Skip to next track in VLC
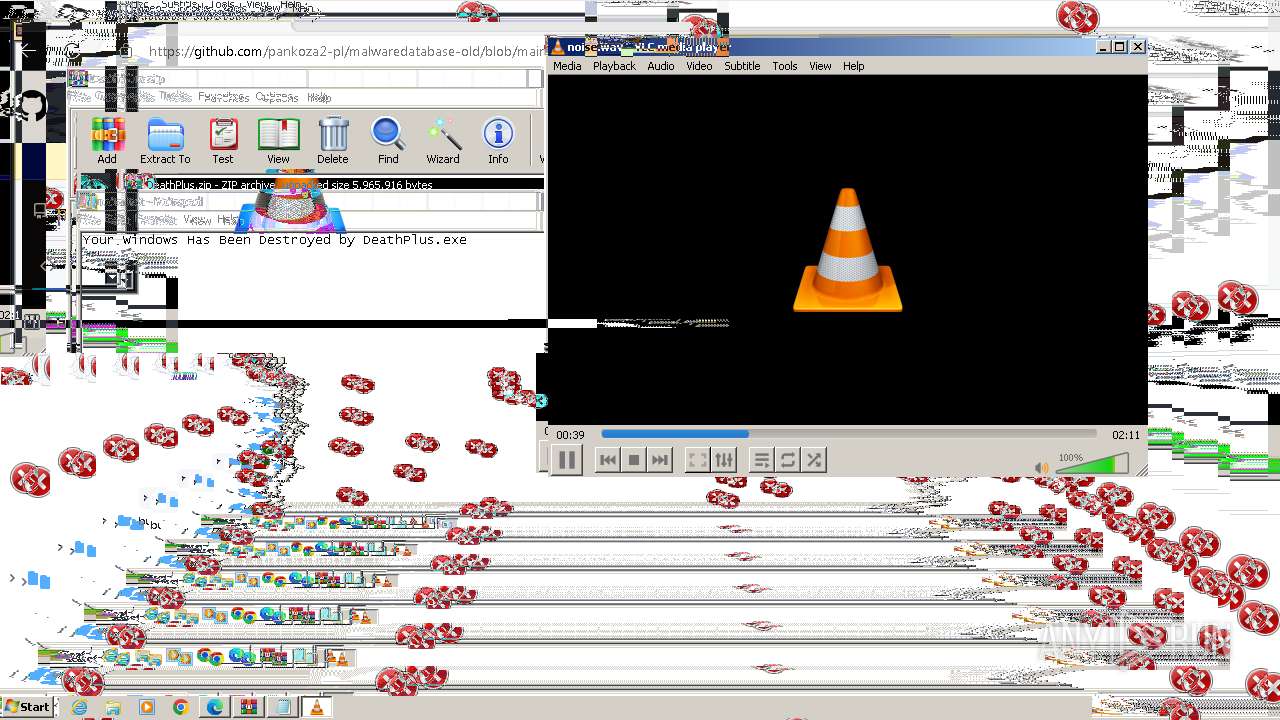Screen dimensions: 1280x720 [659, 460]
